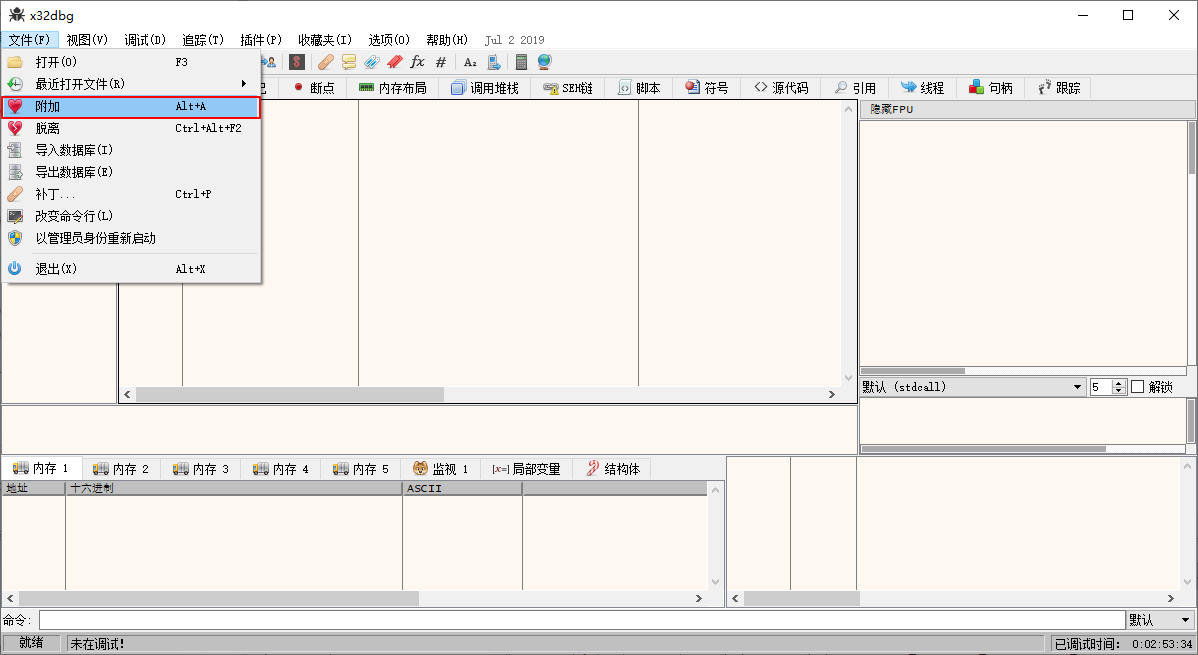This screenshot has width=1198, height=655.
Task: Click the globe icon in toolbar
Action: [x=544, y=62]
